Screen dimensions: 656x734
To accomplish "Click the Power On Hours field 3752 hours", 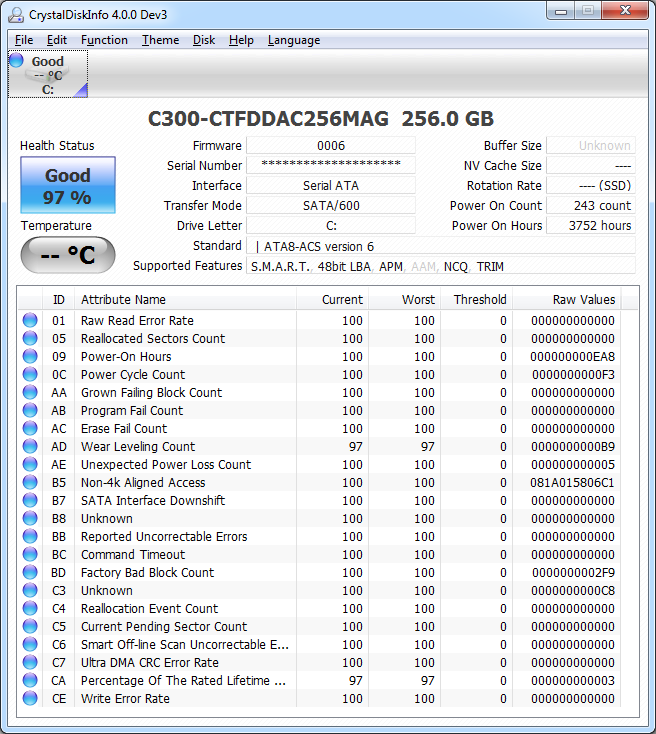I will coord(591,226).
